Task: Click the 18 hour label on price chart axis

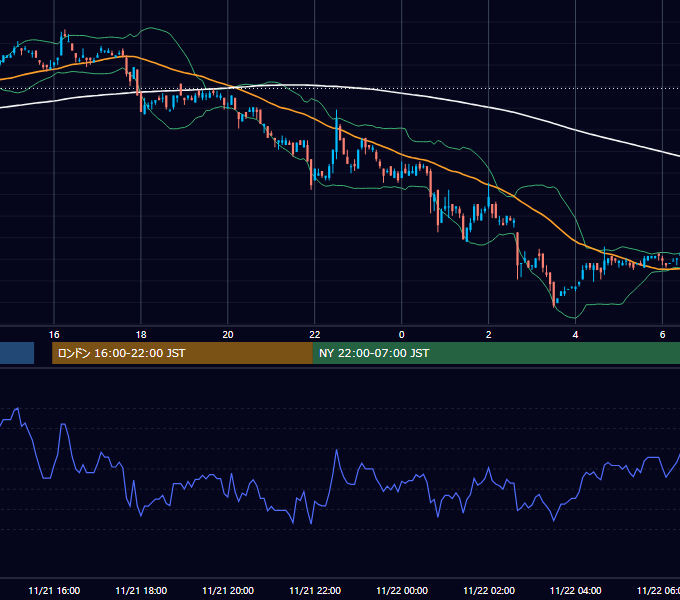Action: [x=141, y=334]
